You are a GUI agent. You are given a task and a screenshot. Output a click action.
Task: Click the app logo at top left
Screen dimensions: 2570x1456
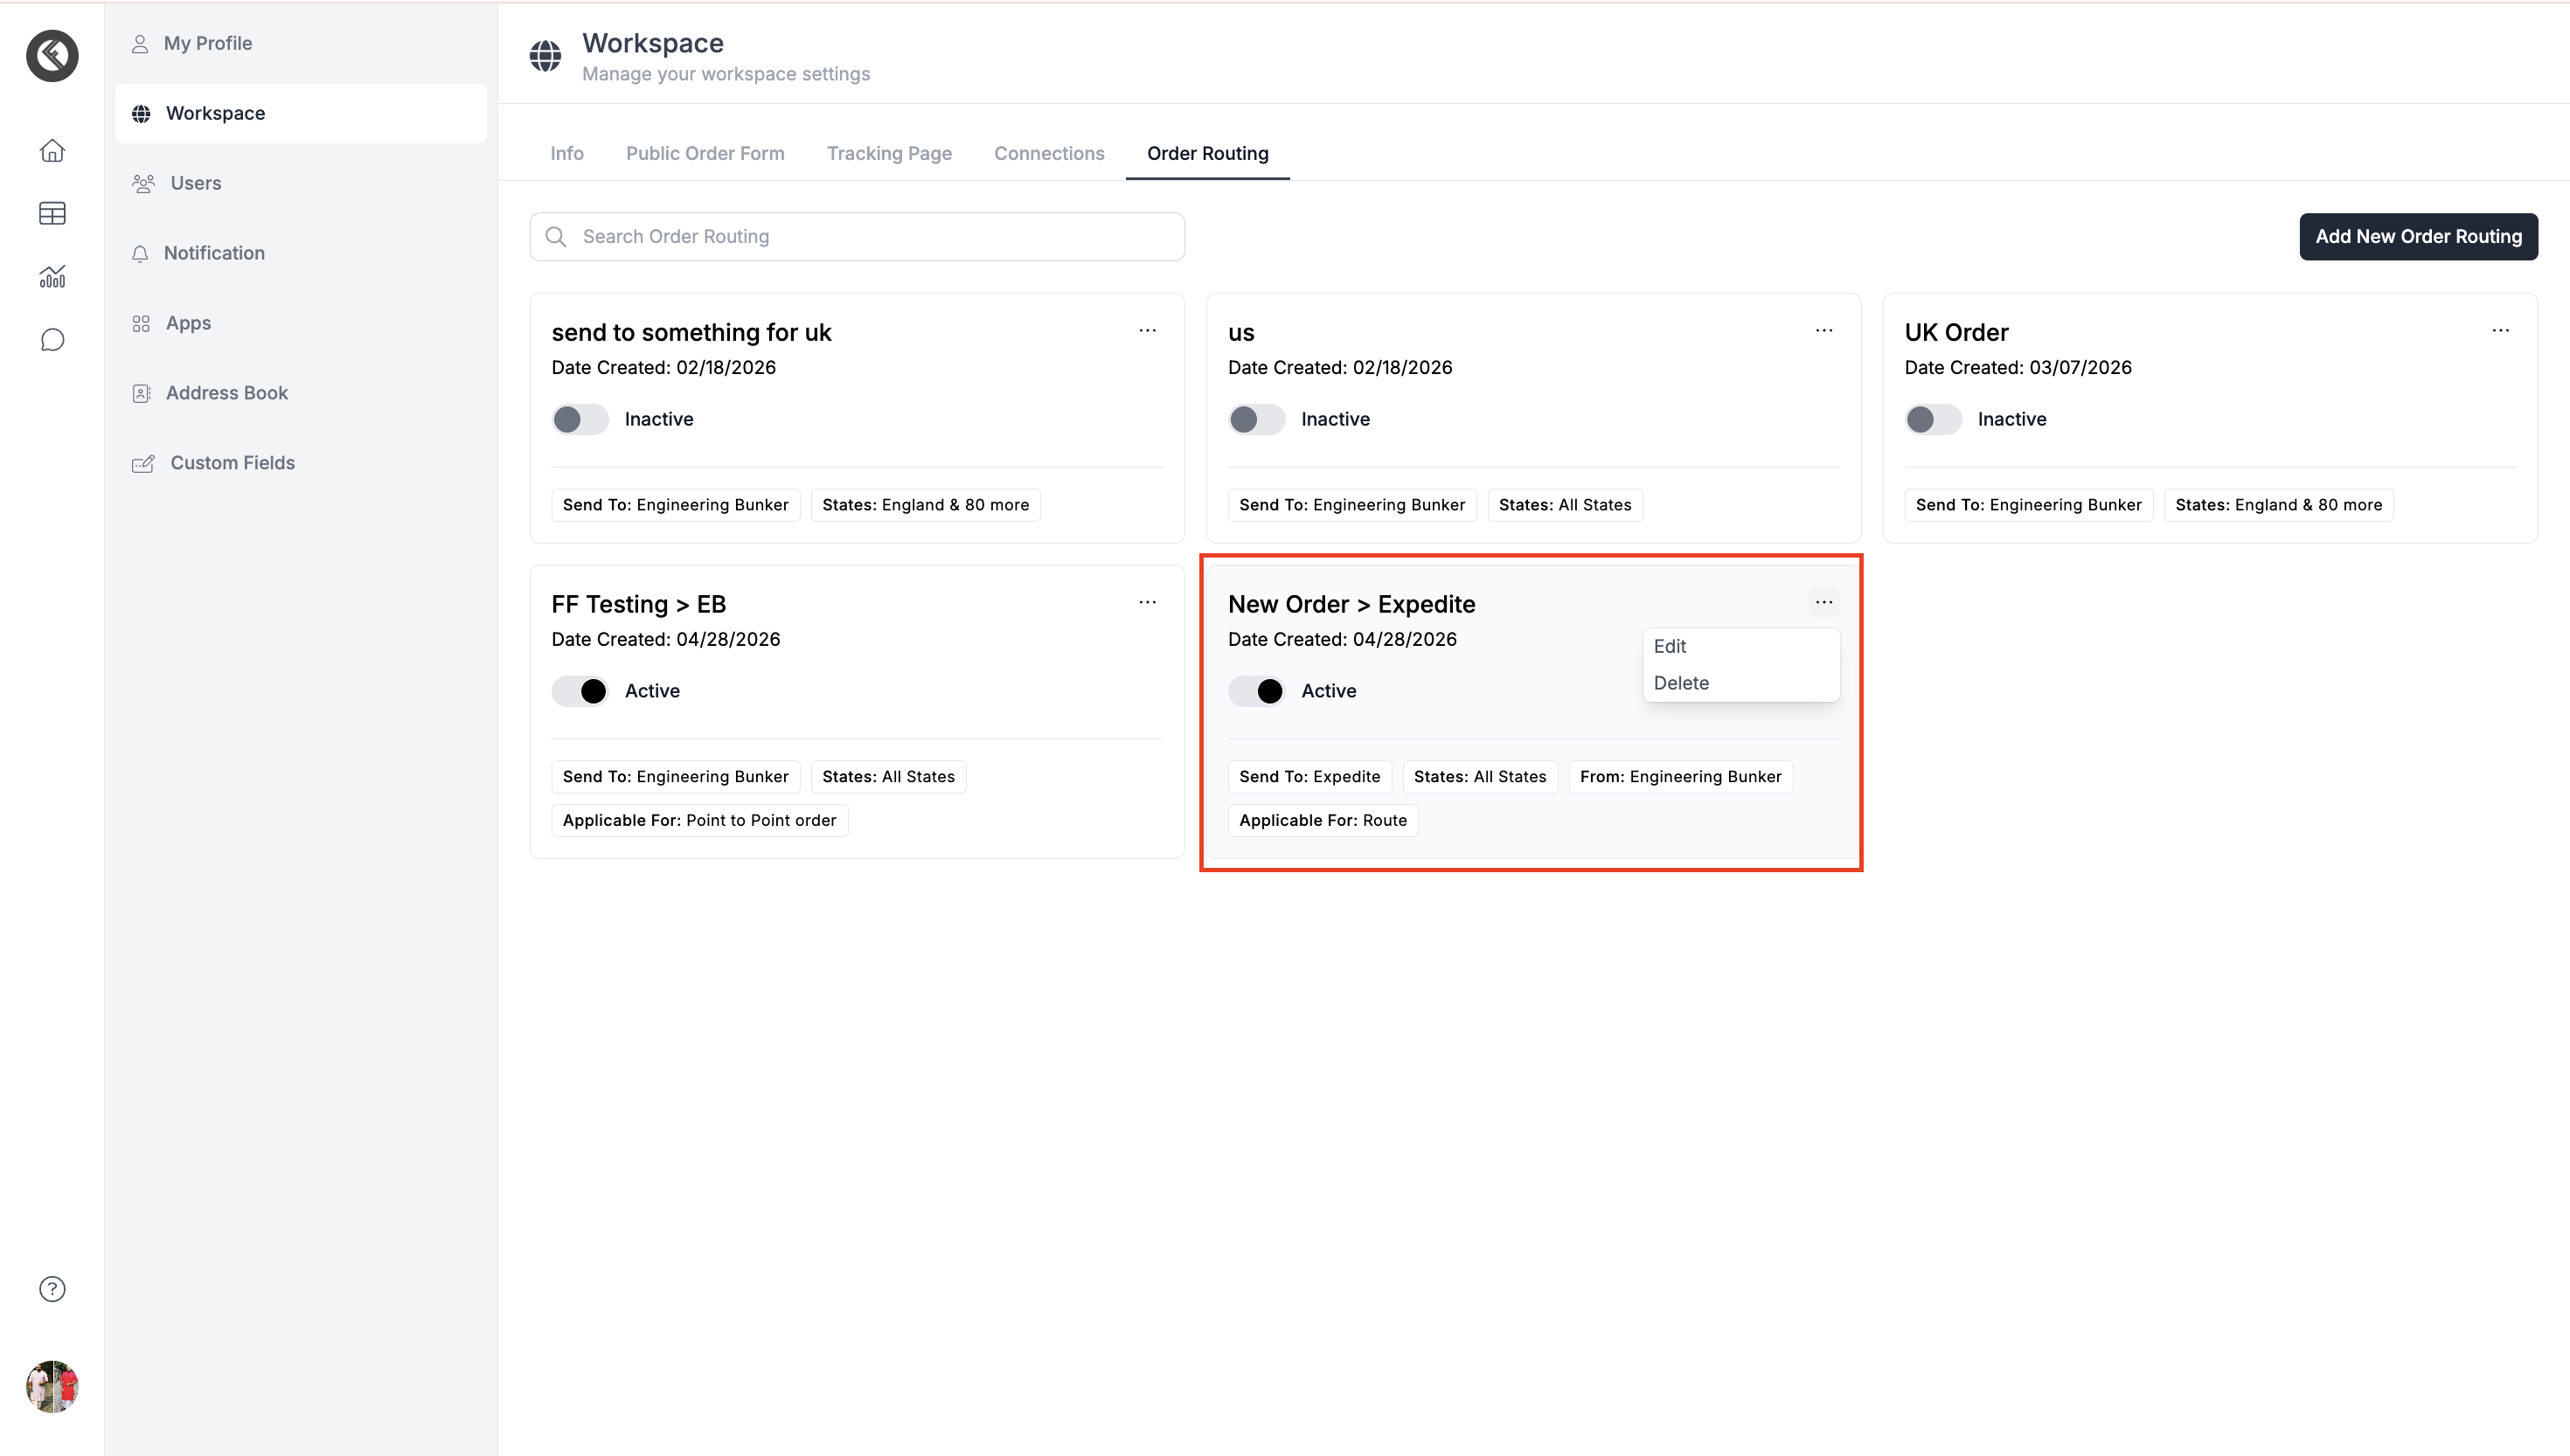click(52, 55)
